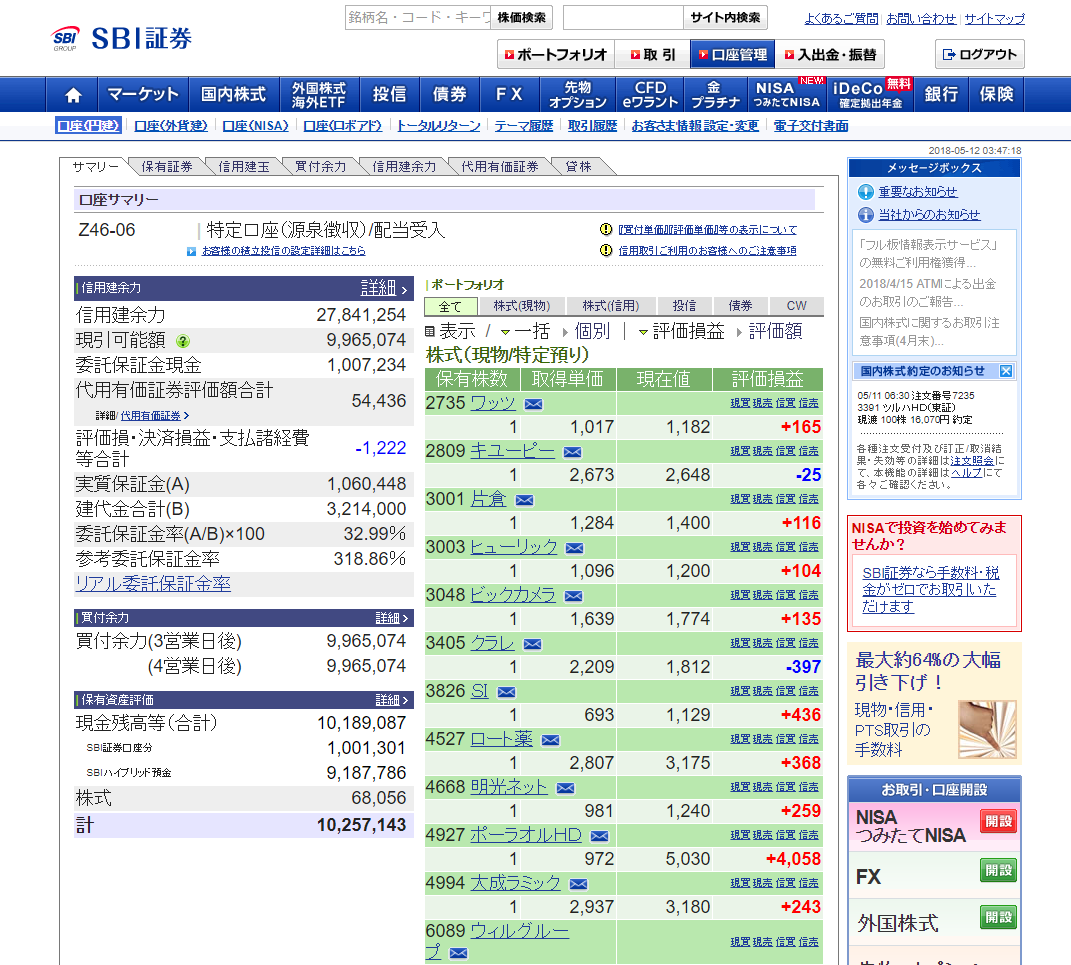Click the envelope icon next to クラレ
Viewport: 1071px width, 965px height.
pyautogui.click(x=533, y=644)
